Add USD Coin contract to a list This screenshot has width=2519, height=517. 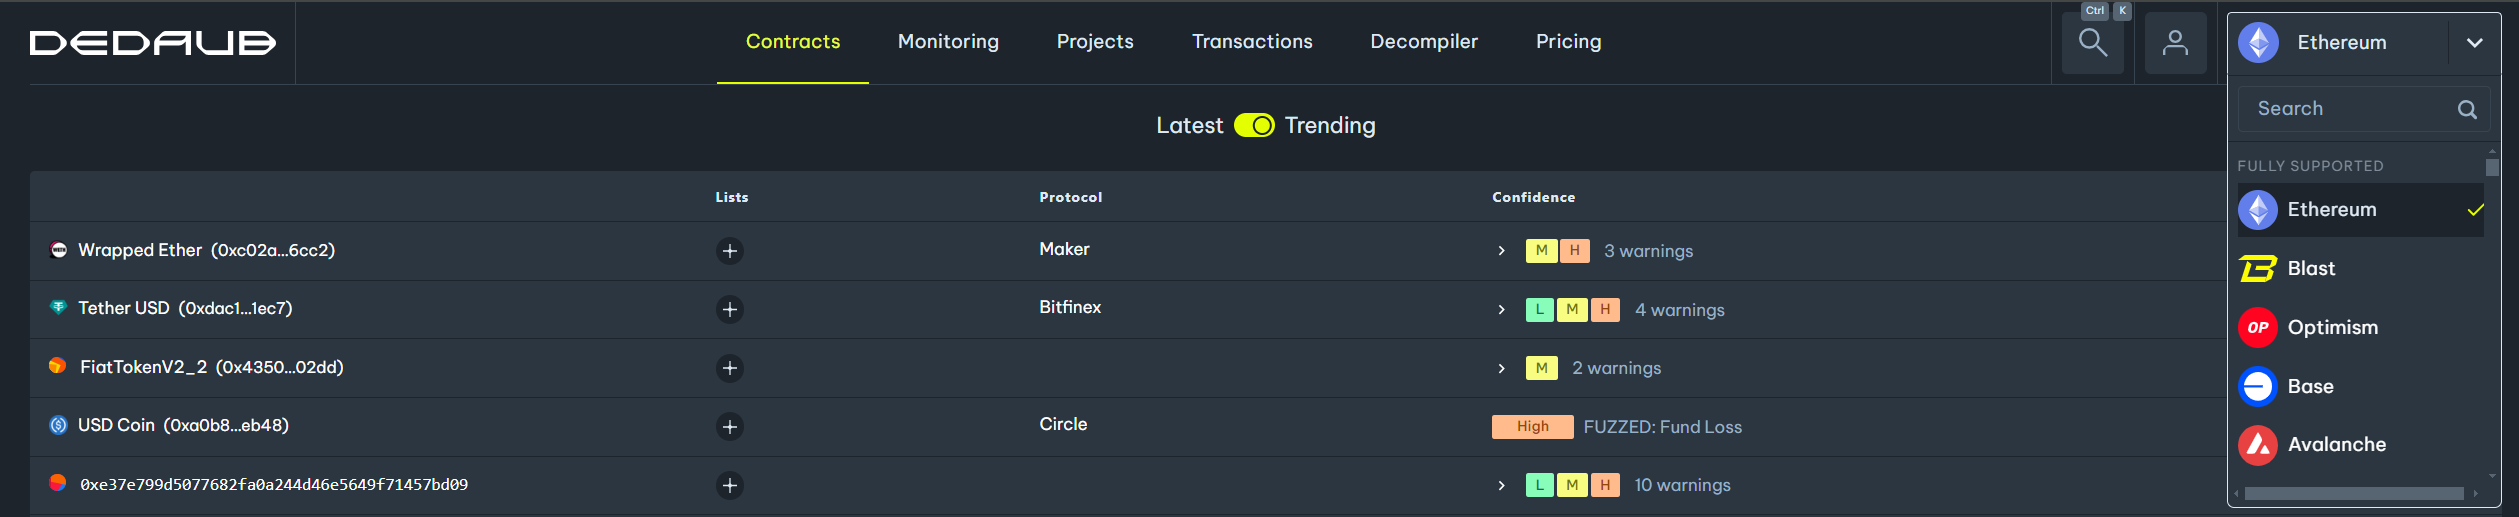click(x=730, y=427)
